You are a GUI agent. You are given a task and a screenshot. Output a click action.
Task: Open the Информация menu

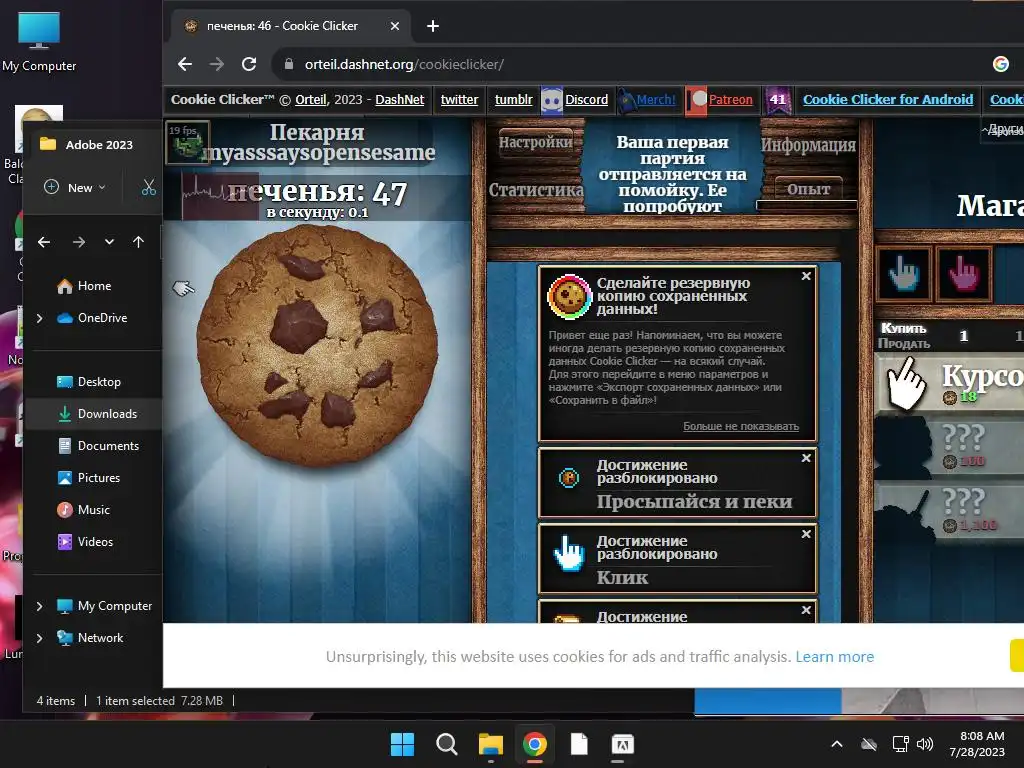(808, 145)
